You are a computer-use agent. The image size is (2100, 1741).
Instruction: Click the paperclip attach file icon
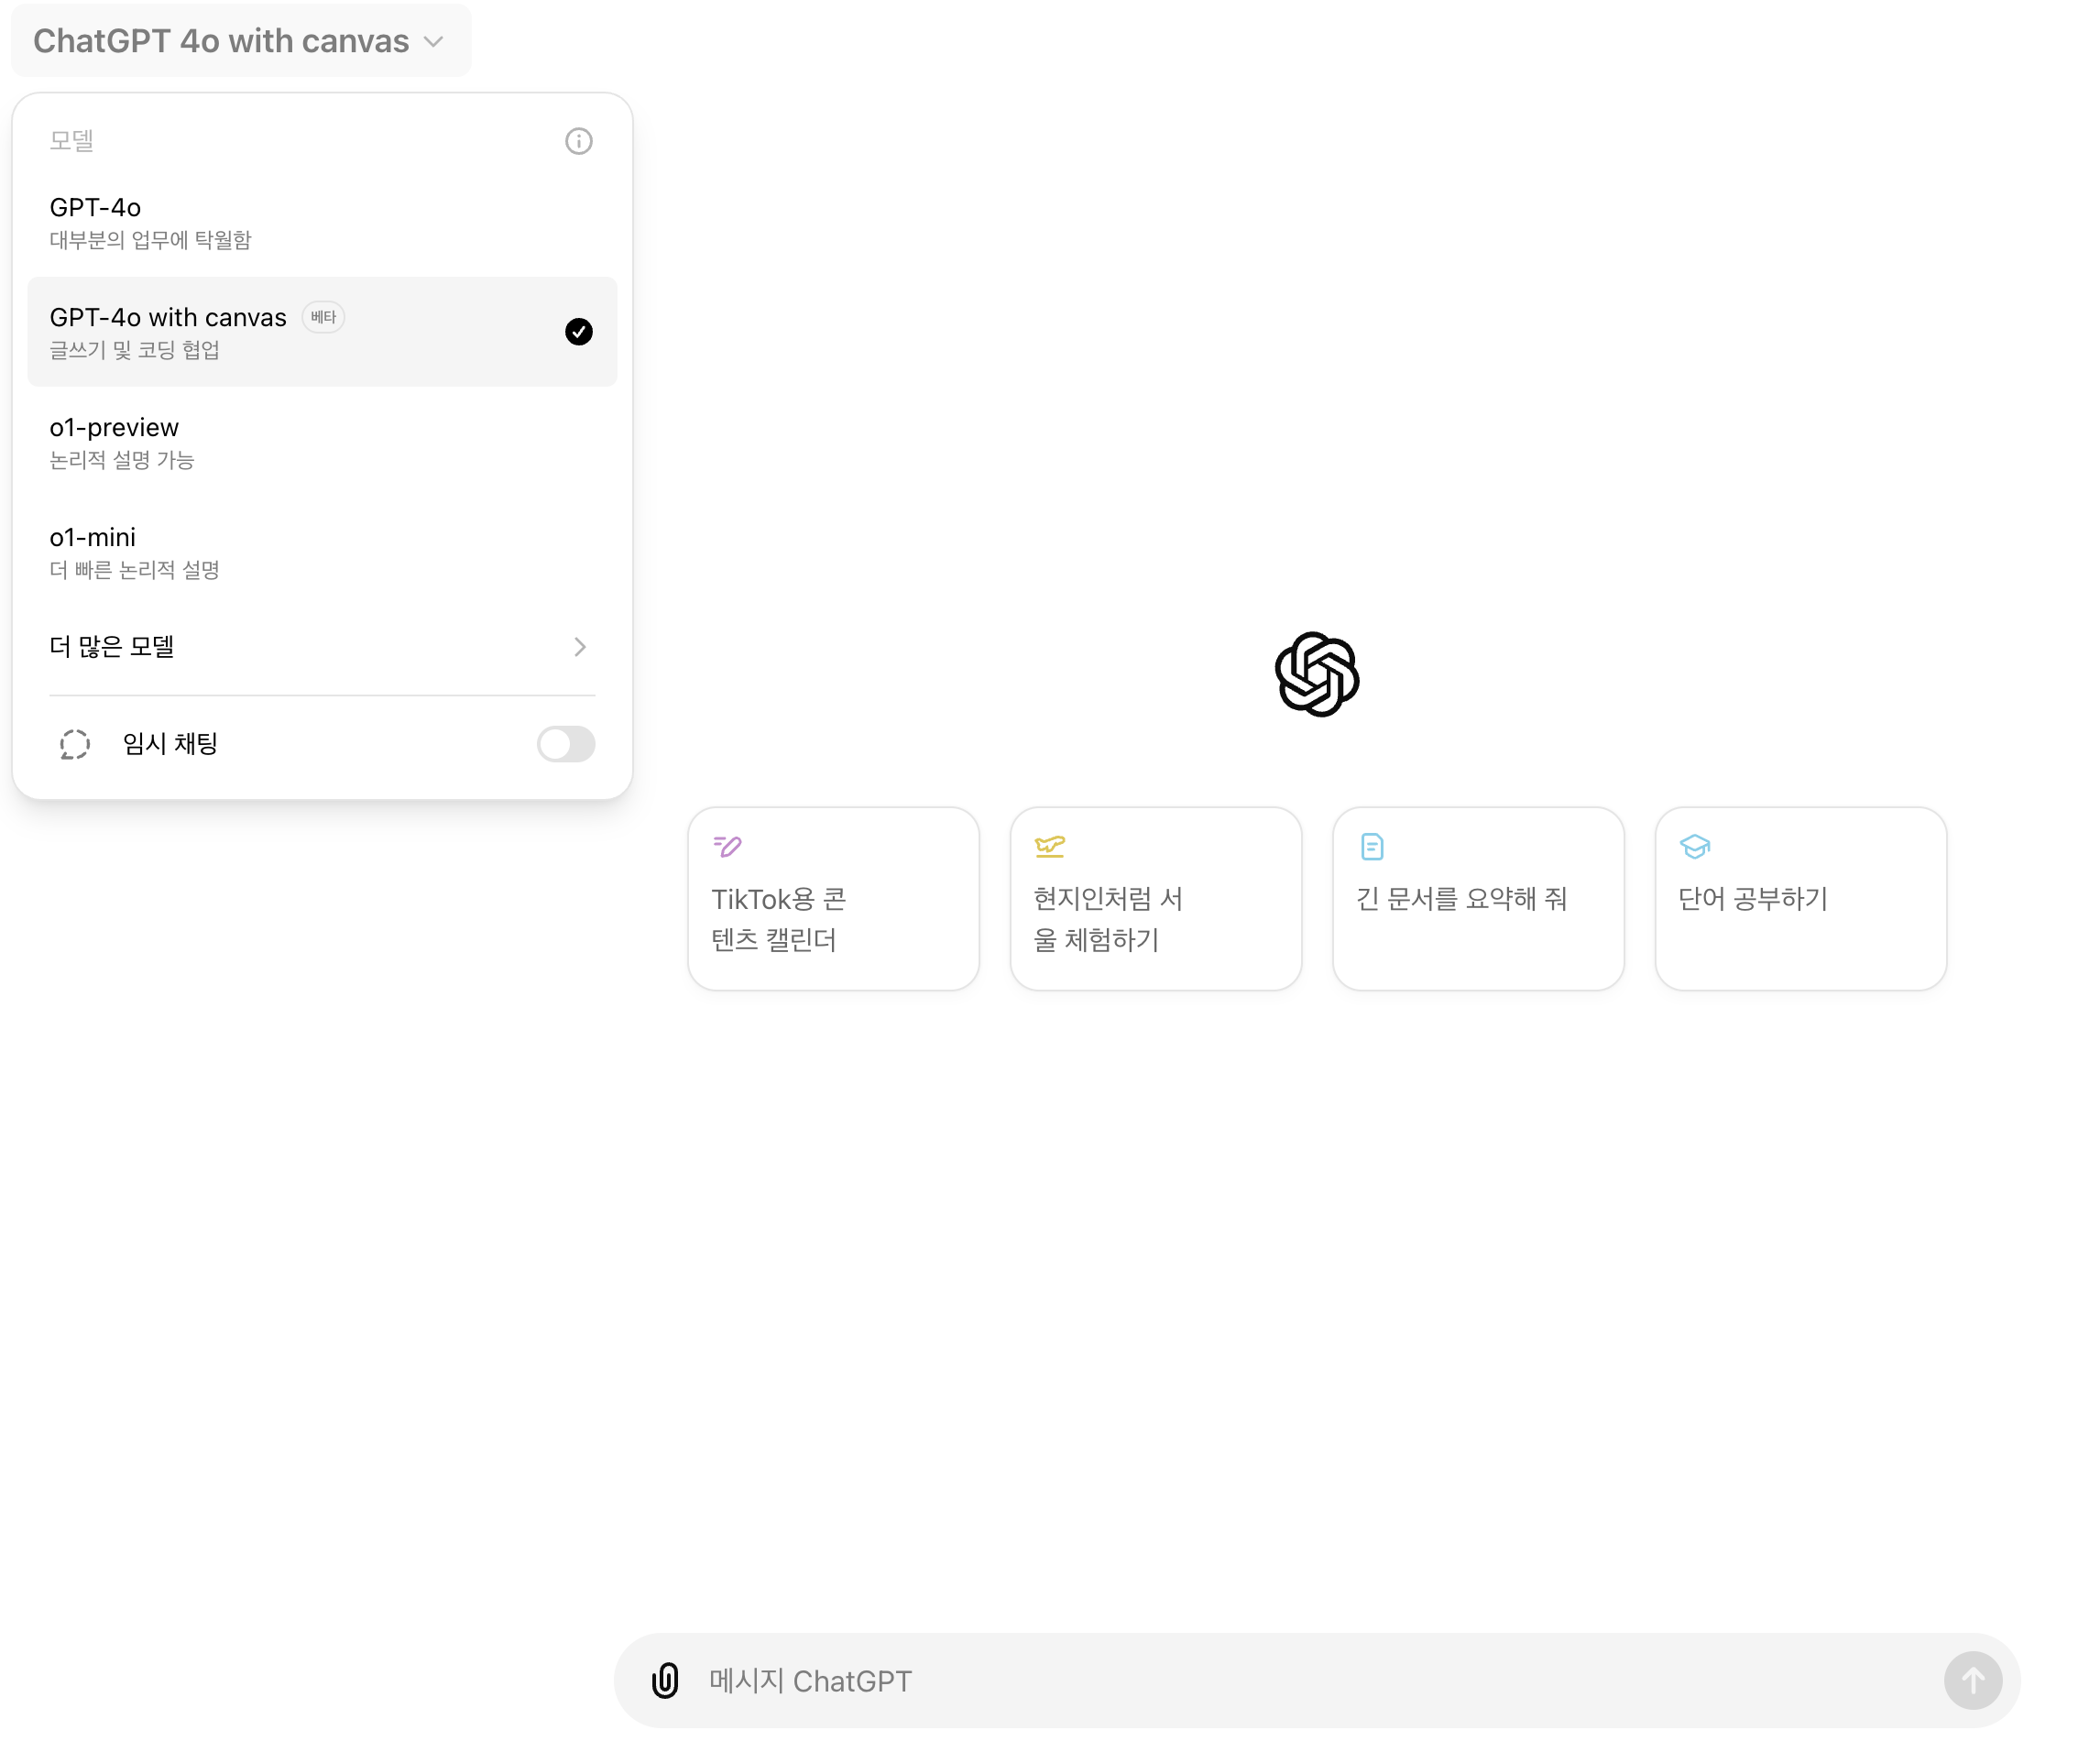[665, 1680]
